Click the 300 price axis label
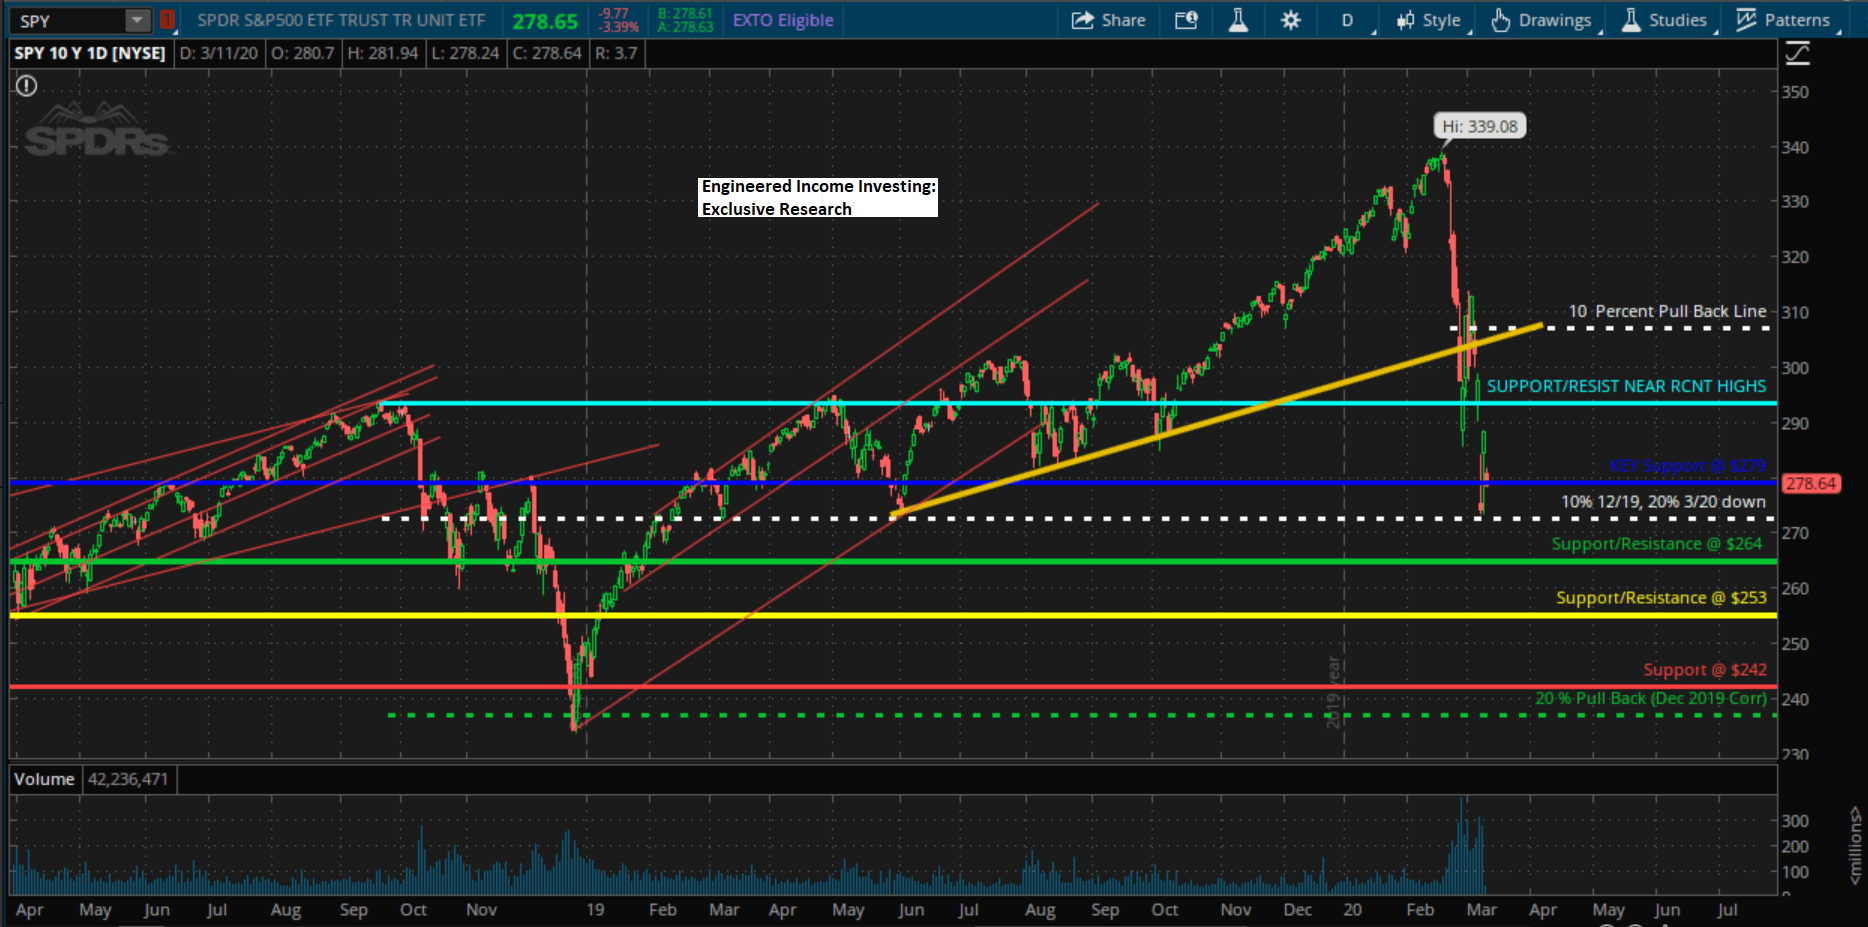Screen dimensions: 1868x927 pos(1795,368)
